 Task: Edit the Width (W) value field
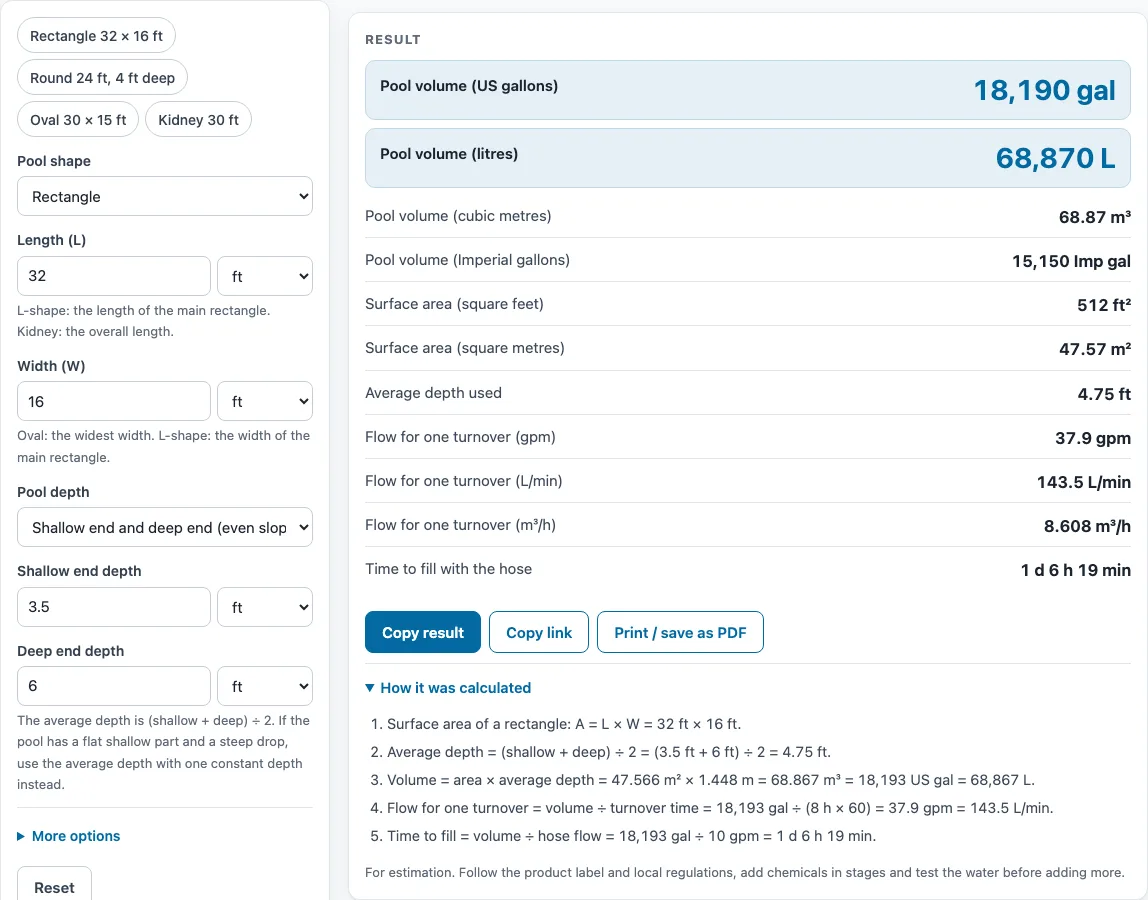(x=113, y=401)
